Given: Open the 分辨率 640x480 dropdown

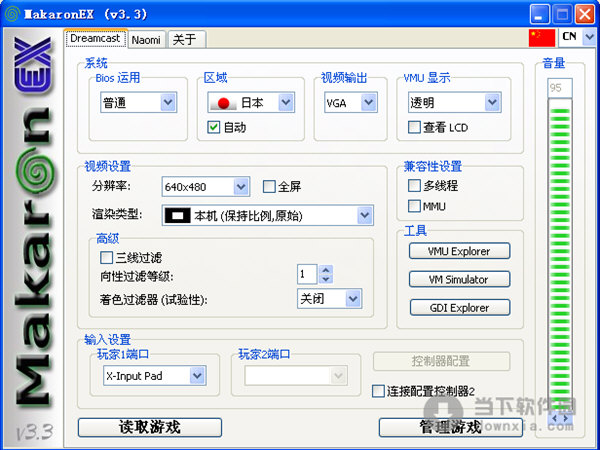Looking at the screenshot, I should pyautogui.click(x=206, y=187).
